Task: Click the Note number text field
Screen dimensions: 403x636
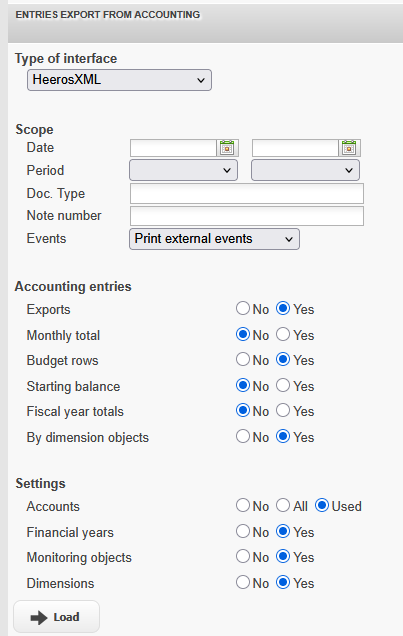Action: click(x=247, y=216)
